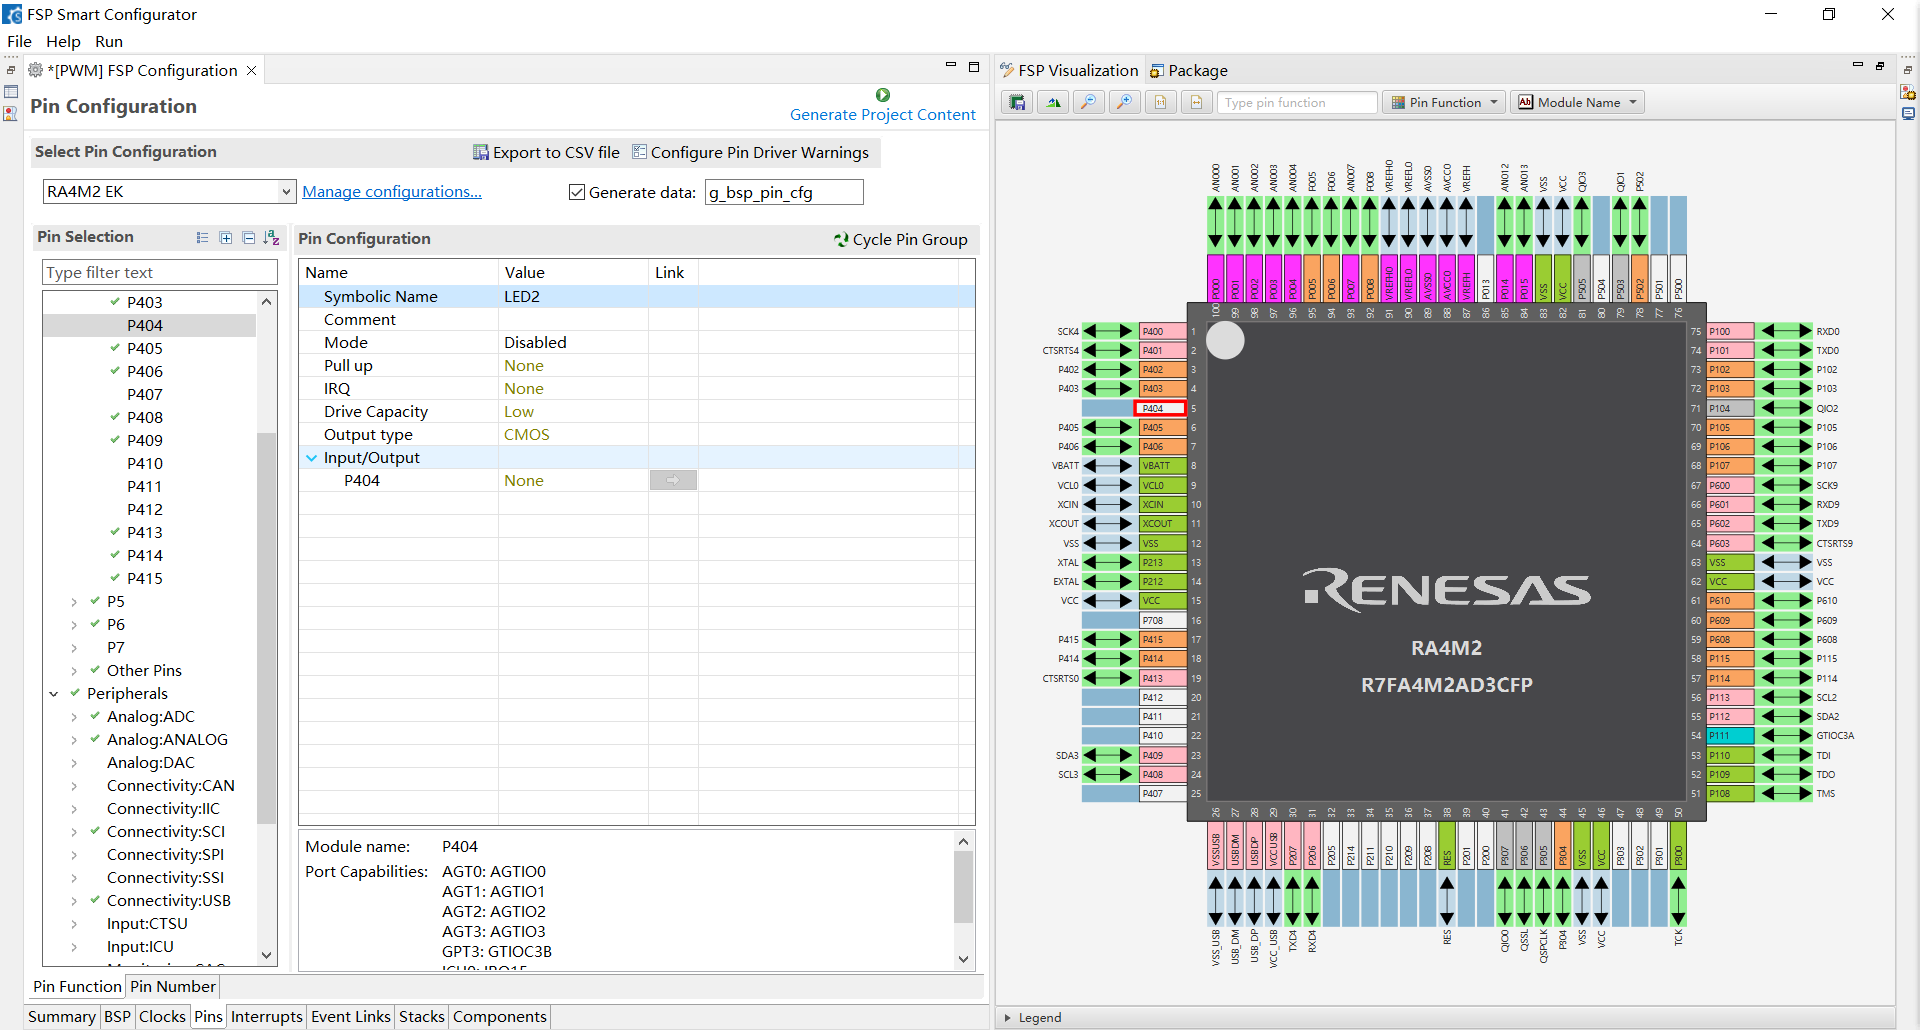
Task: Click the Manage configurations link
Action: 392,192
